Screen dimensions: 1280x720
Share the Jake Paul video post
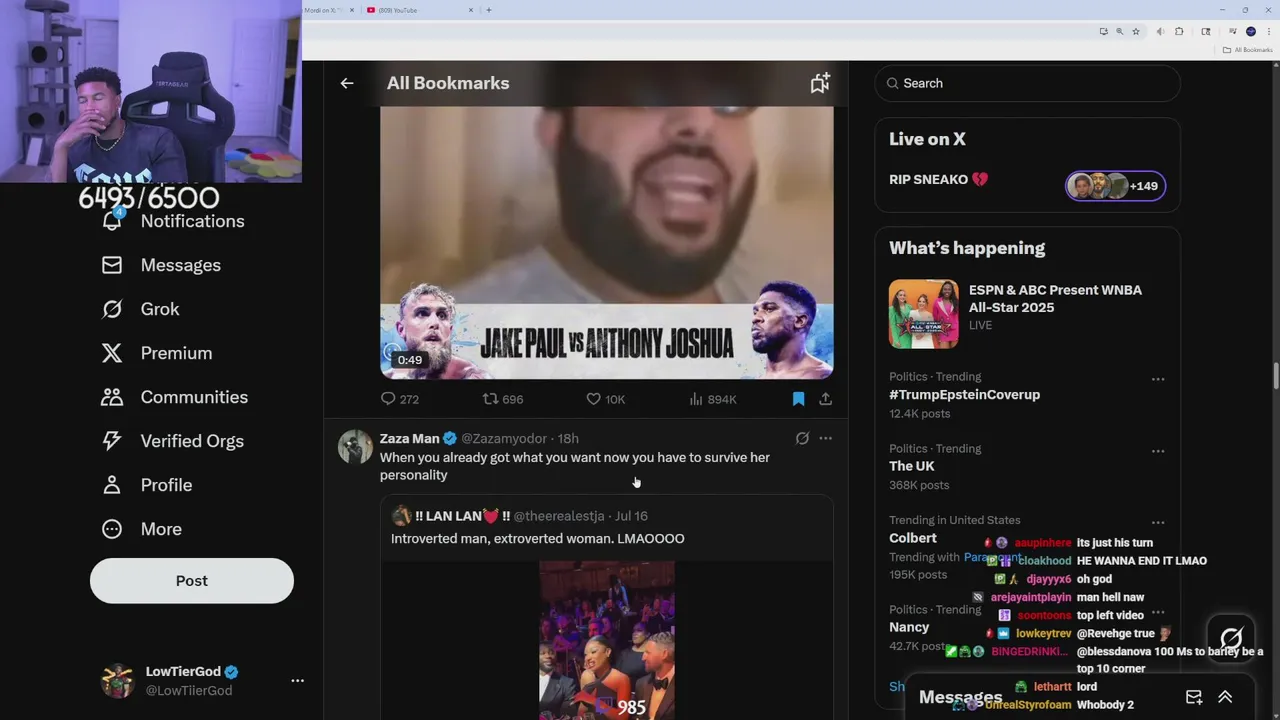pyautogui.click(x=825, y=399)
